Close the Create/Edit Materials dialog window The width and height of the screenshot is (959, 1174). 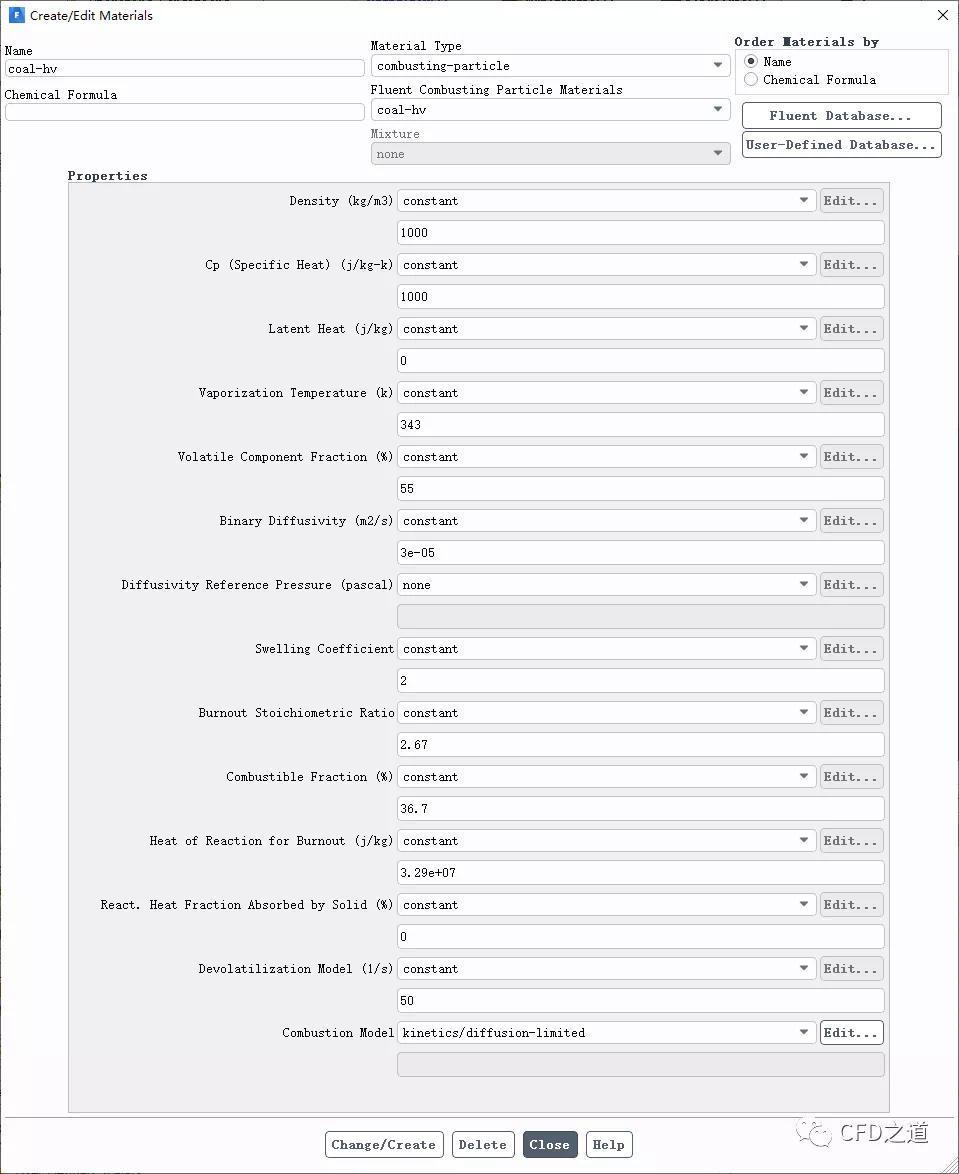coord(943,15)
